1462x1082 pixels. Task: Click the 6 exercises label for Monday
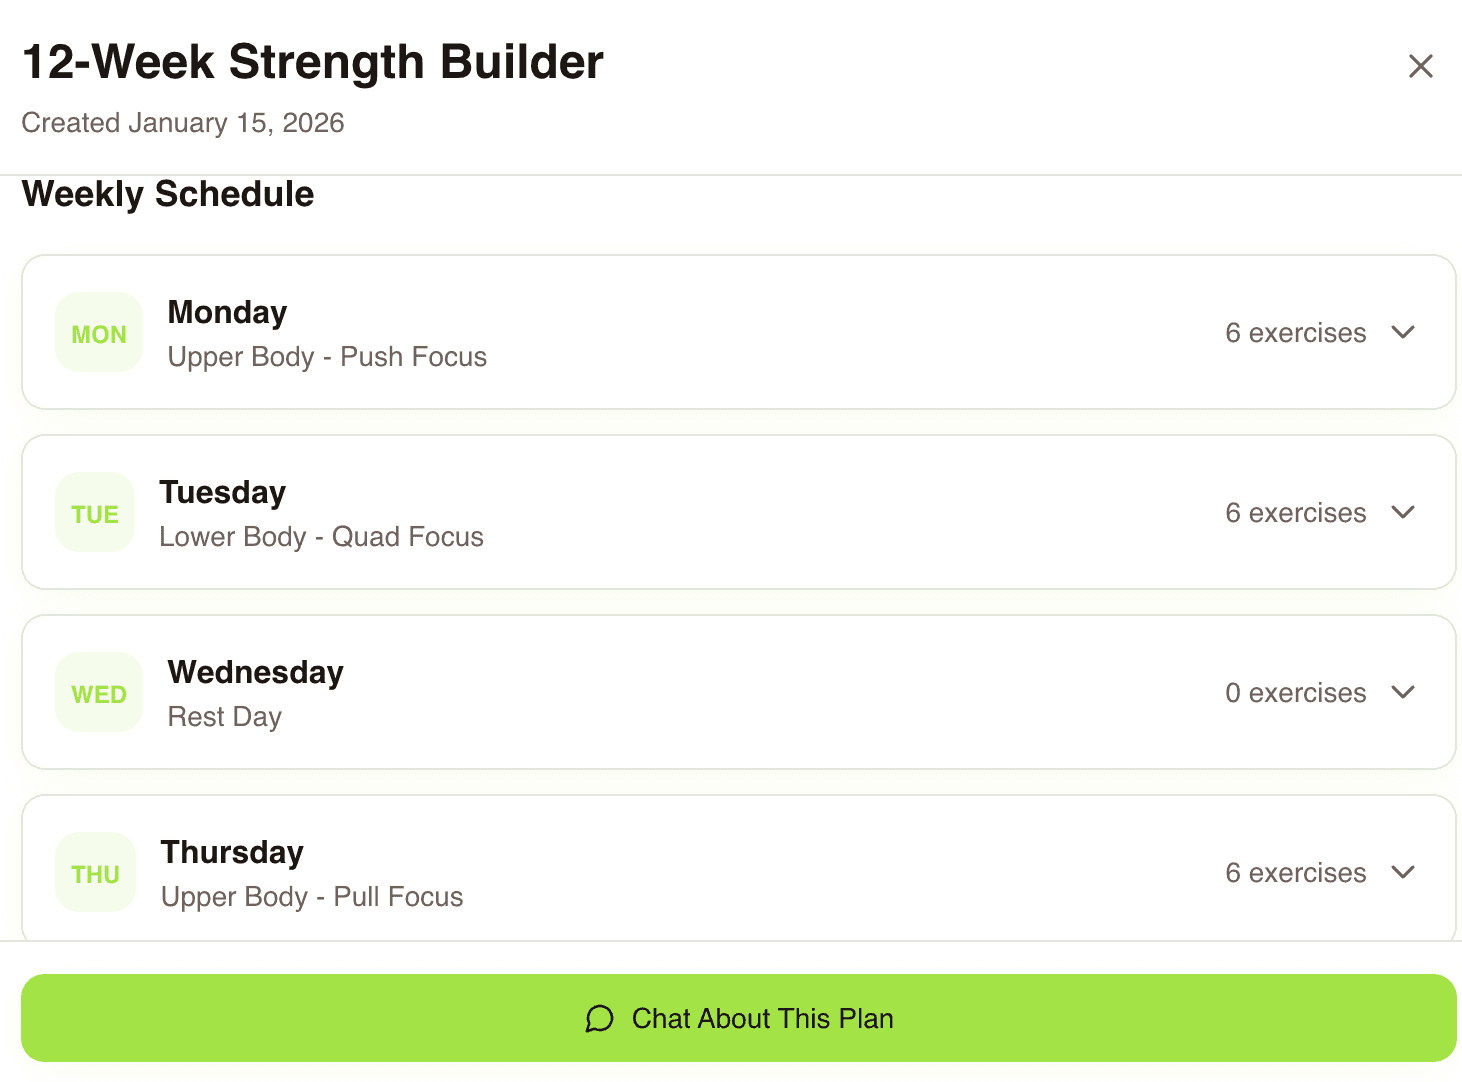point(1296,332)
